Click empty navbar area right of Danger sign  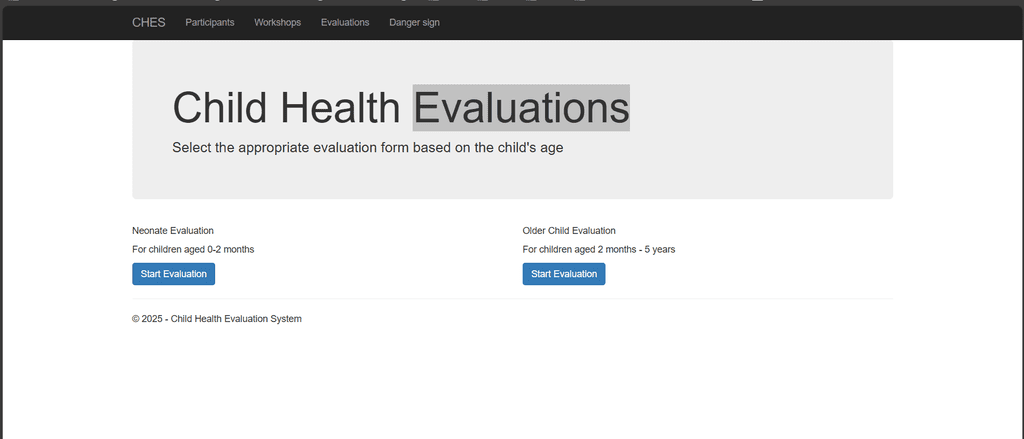click(x=700, y=22)
